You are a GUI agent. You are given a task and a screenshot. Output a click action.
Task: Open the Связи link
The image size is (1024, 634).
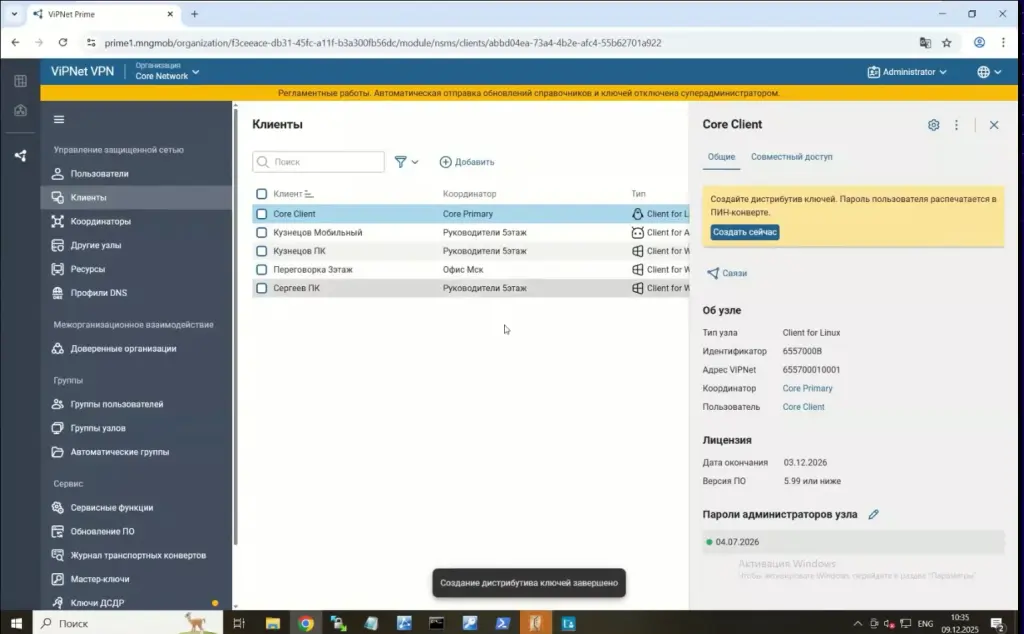(727, 273)
